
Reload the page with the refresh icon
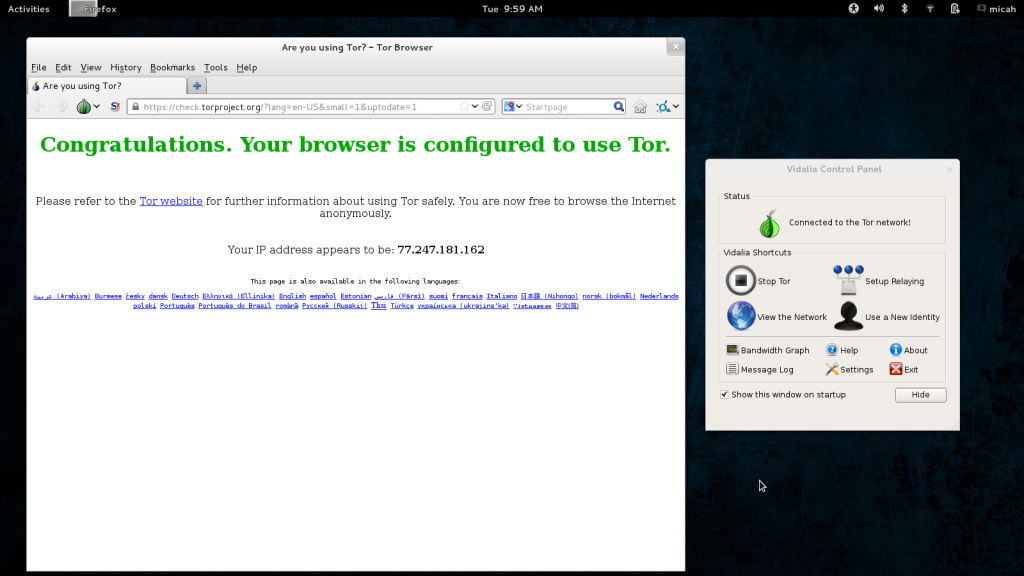click(x=487, y=106)
